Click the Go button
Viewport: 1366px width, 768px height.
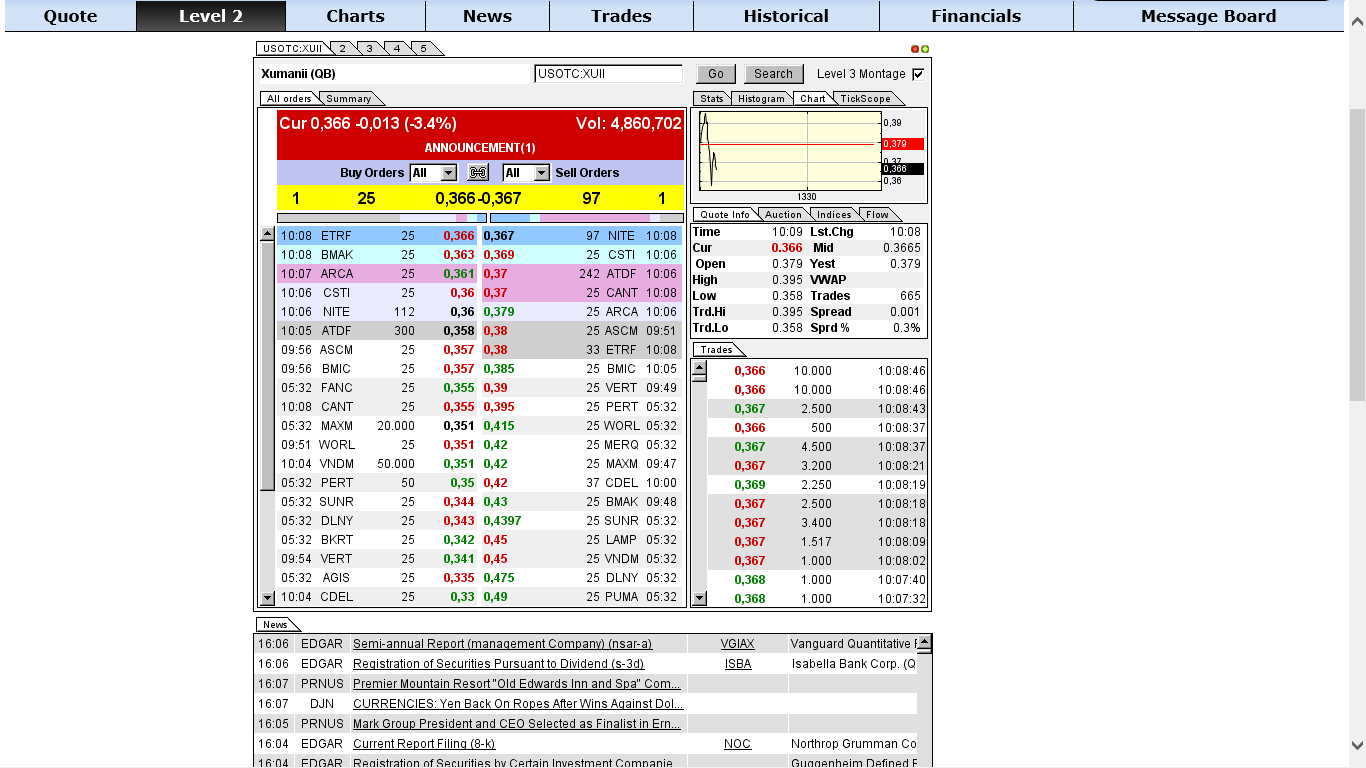click(716, 74)
